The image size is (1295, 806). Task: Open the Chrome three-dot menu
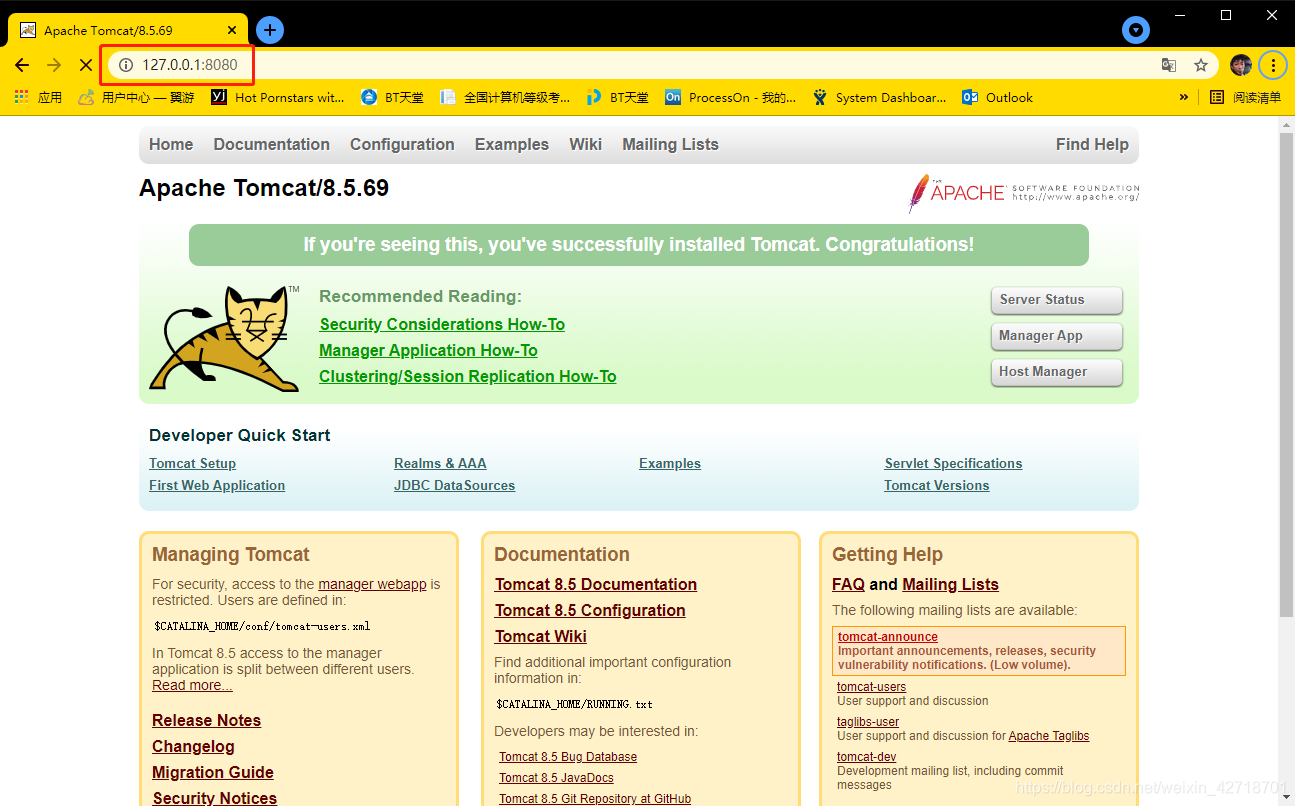(x=1273, y=65)
